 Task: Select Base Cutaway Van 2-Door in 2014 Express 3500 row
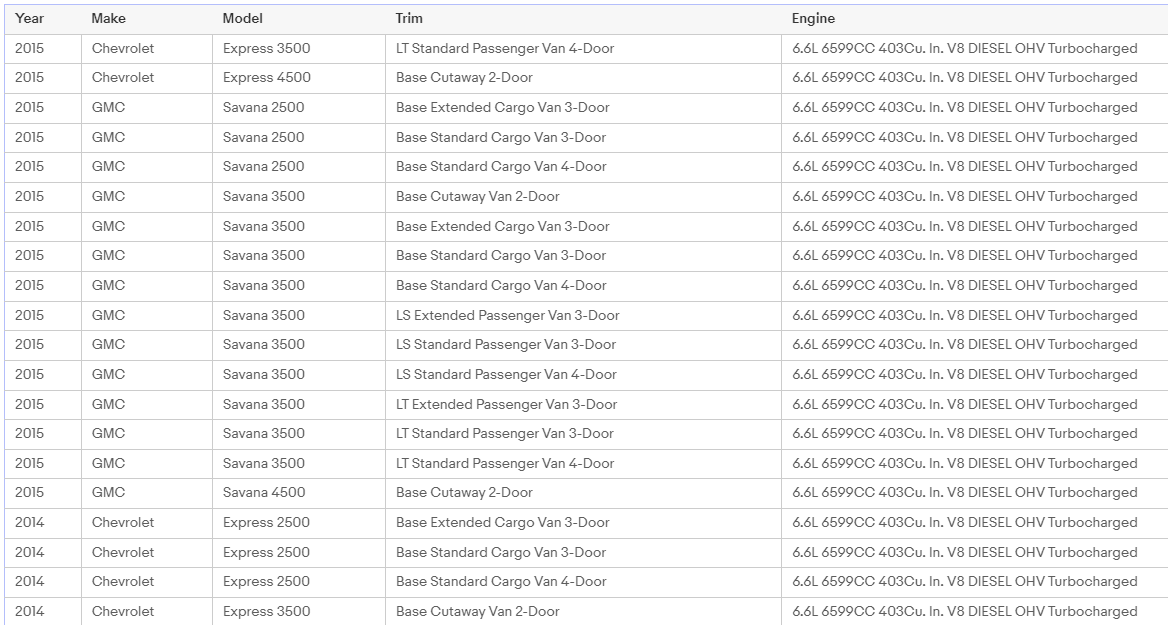477,611
